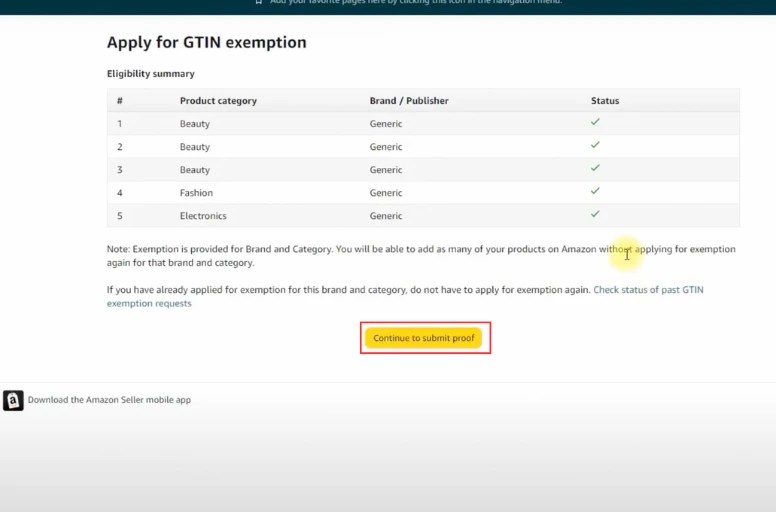Click the Continue to submit proof button
Screen dimensions: 776x512
tap(424, 338)
